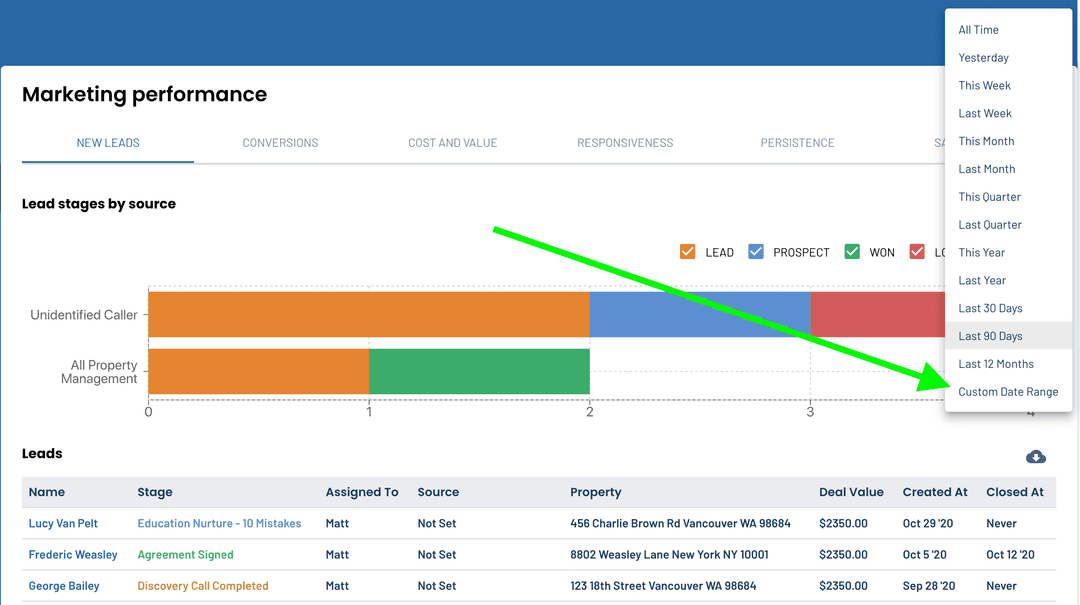Sort leads by Deal Value column
Image resolution: width=1080 pixels, height=605 pixels.
pos(851,492)
